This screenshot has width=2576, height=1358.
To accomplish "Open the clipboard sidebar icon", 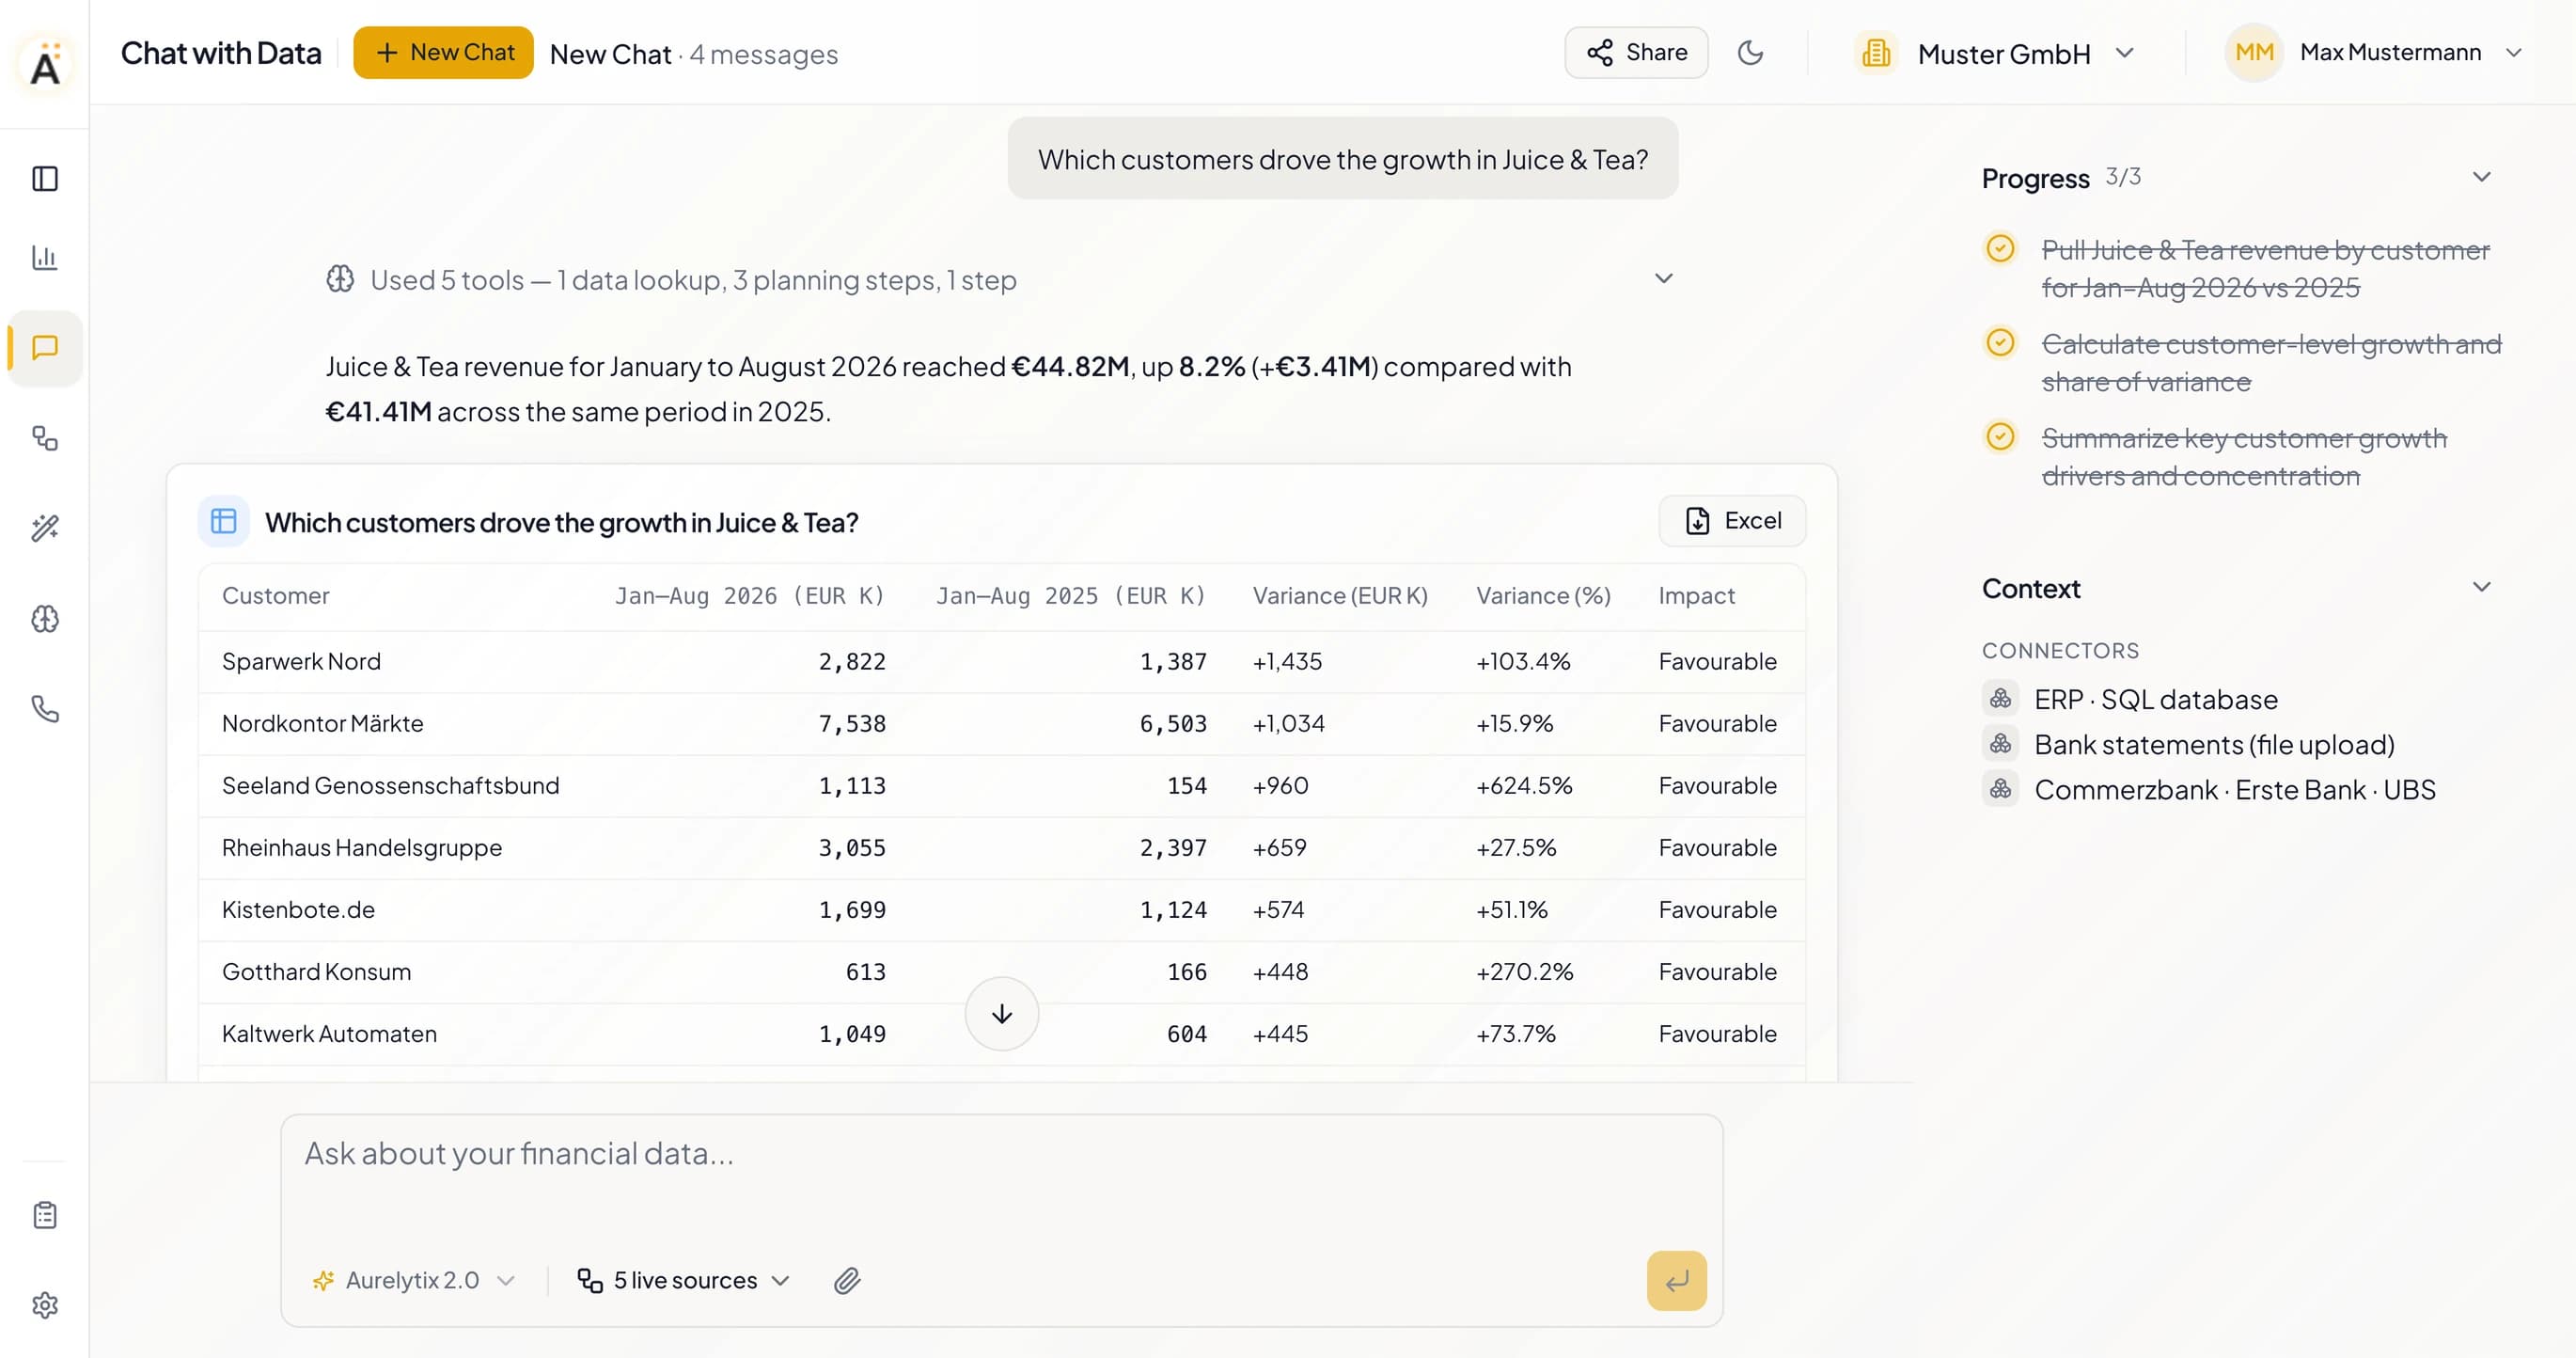I will tap(45, 1215).
